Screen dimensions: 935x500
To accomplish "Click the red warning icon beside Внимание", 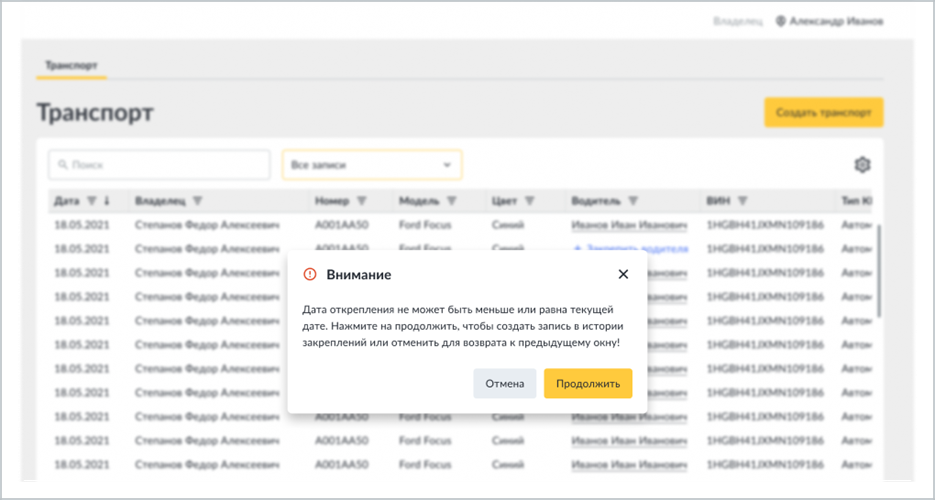I will click(310, 274).
